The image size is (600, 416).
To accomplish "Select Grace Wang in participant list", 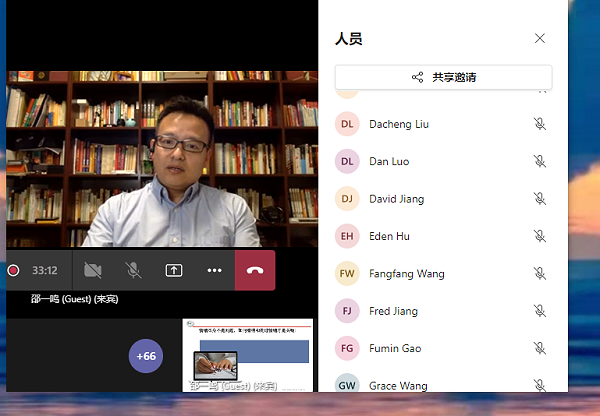I will coord(396,385).
